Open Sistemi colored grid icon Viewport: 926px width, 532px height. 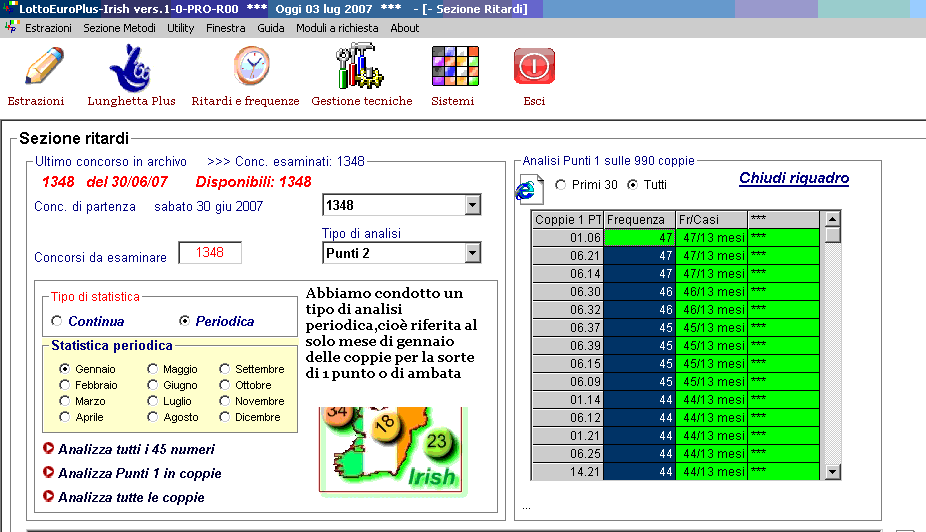pos(455,66)
